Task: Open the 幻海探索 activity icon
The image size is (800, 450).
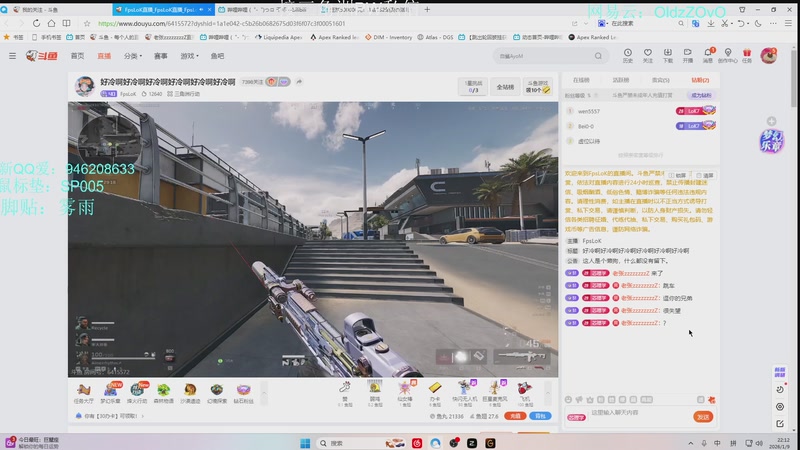Action: [x=217, y=393]
